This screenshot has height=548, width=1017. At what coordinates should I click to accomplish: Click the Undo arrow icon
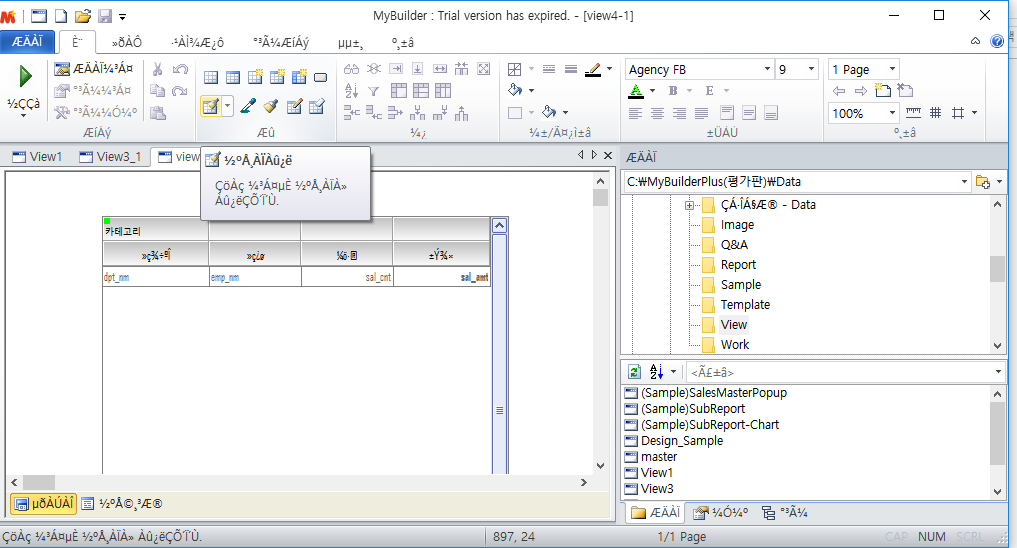(x=180, y=69)
